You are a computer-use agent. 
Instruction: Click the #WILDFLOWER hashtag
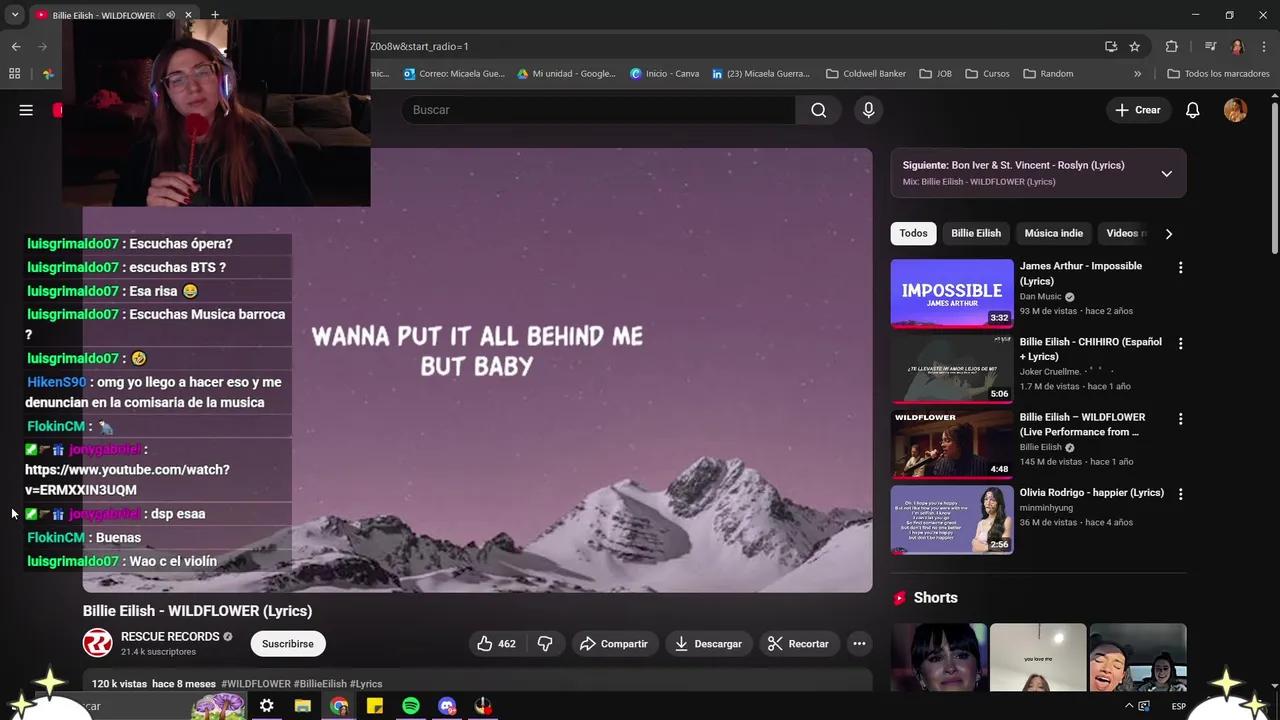tap(256, 684)
